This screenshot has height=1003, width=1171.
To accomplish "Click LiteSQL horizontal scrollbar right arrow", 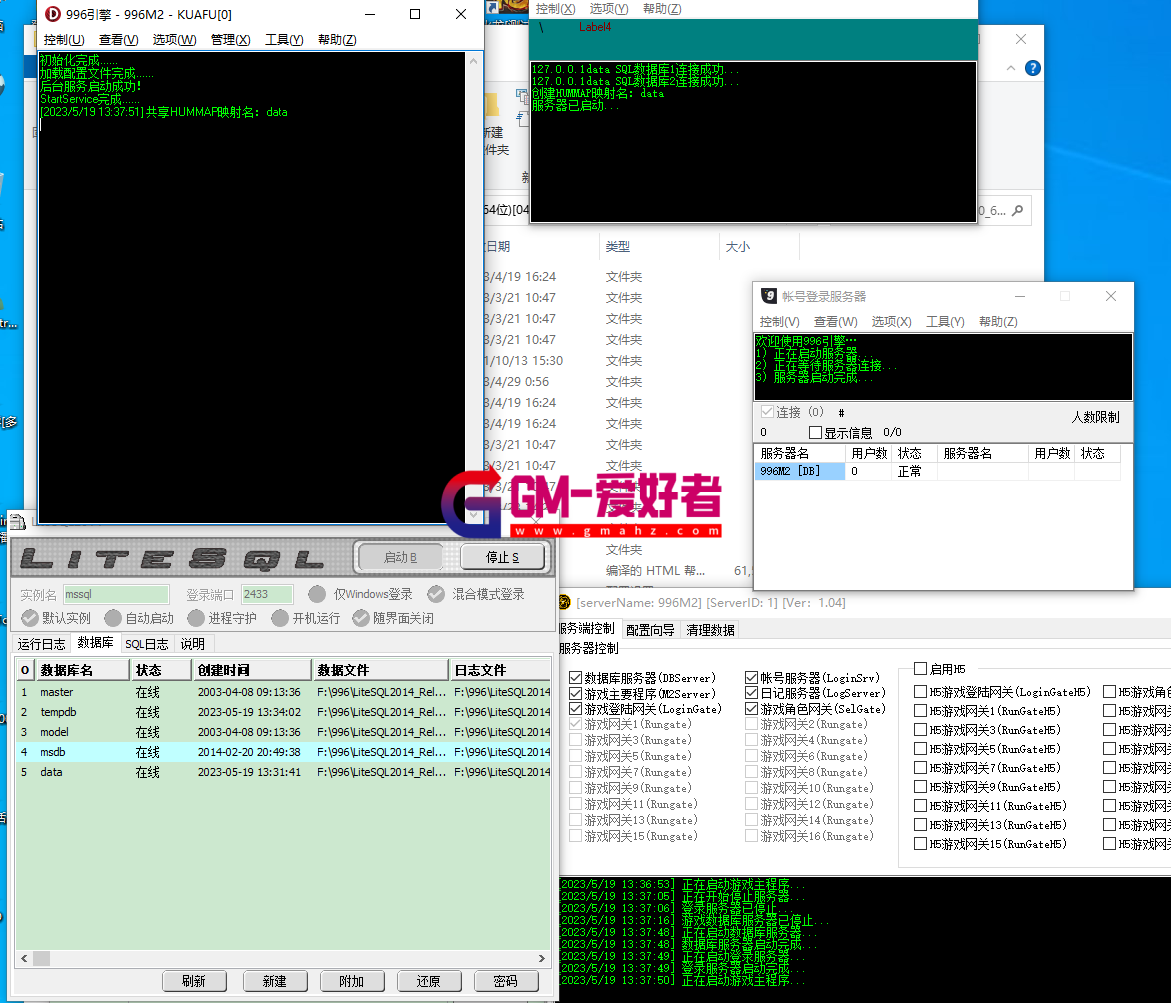I will pos(541,958).
